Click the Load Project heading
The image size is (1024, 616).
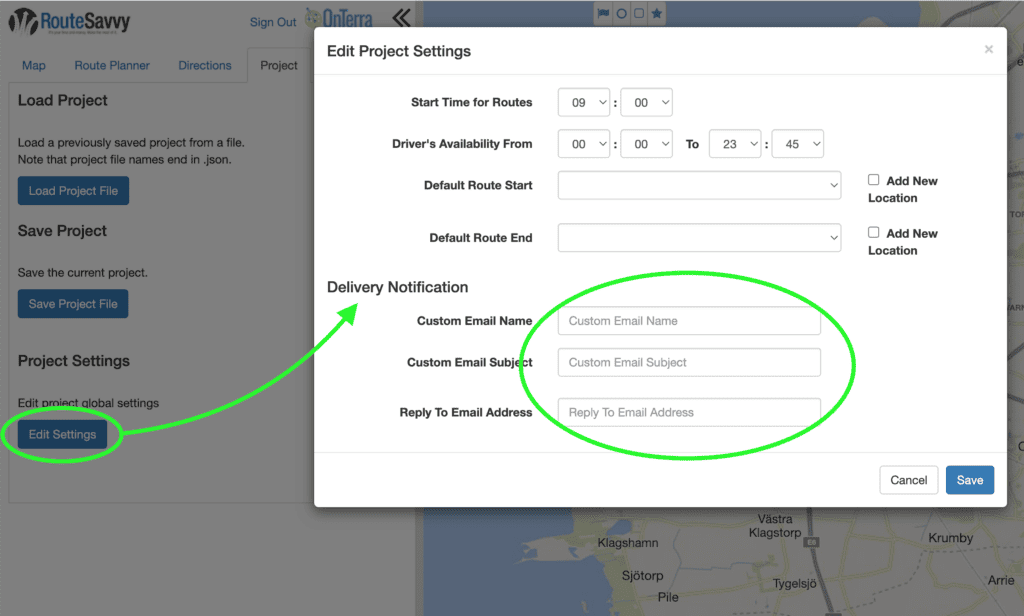pyautogui.click(x=63, y=101)
